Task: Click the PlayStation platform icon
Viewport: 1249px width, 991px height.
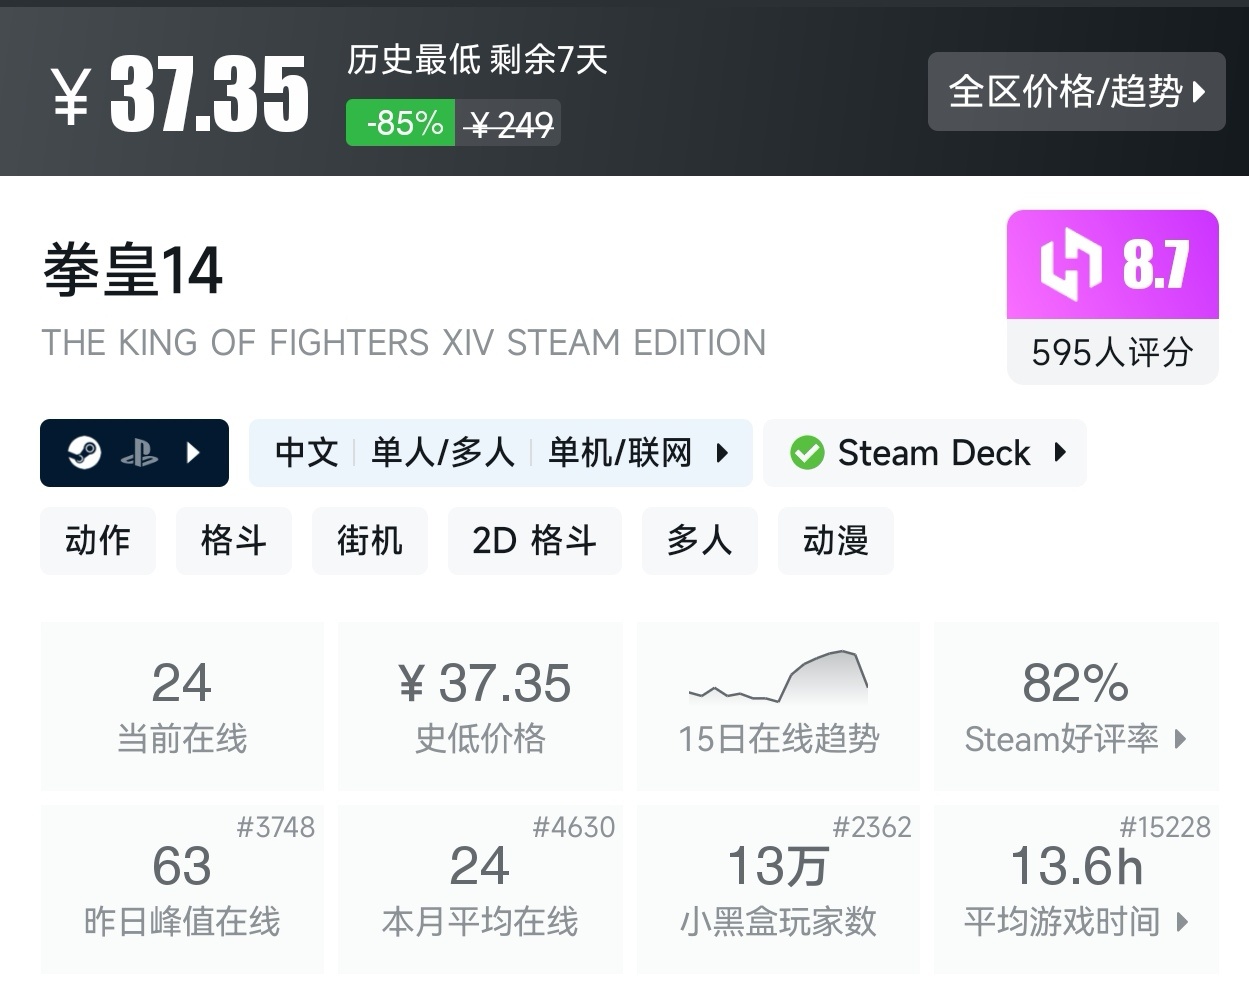Action: (x=139, y=454)
